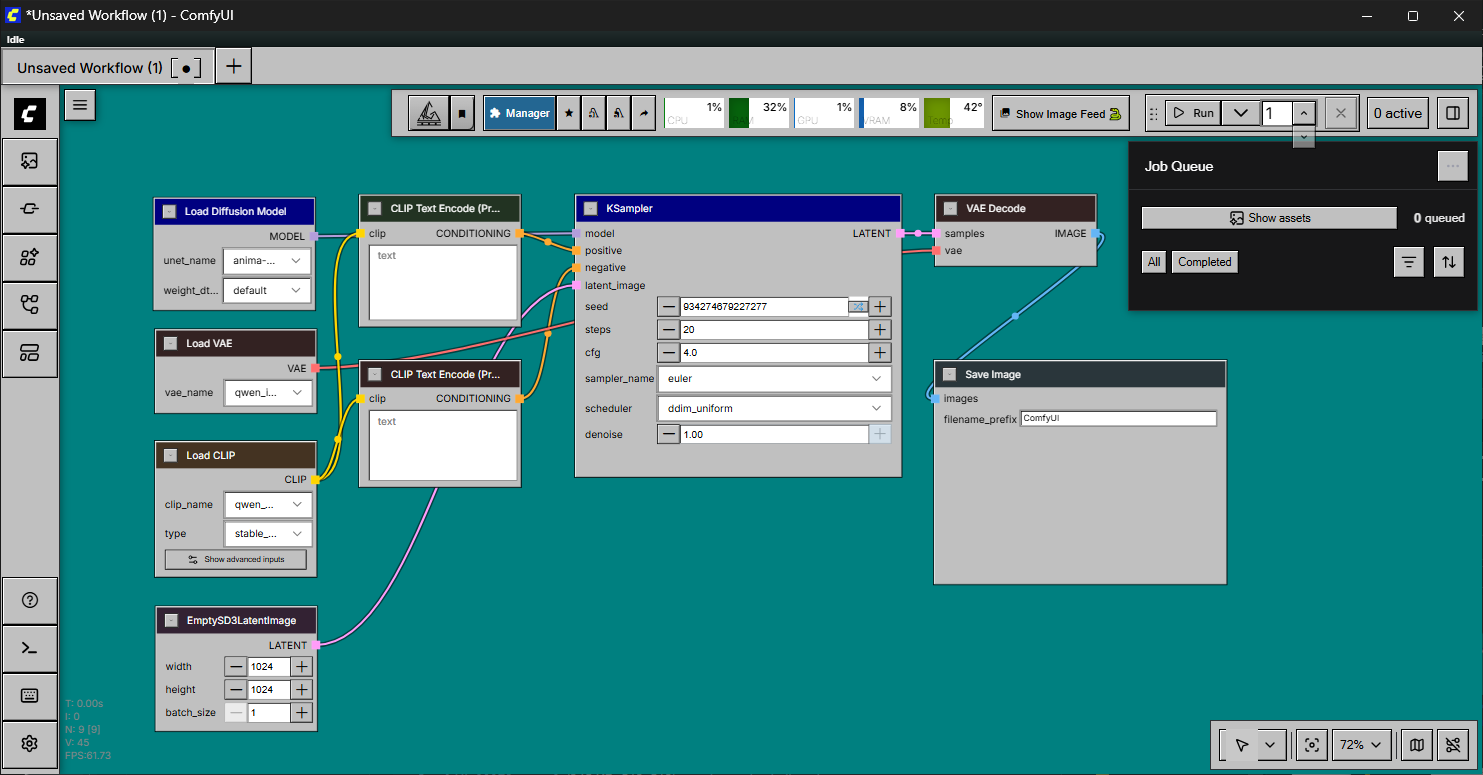1483x775 pixels.
Task: Collapse the Load Diffusion Model node
Action: tap(169, 212)
